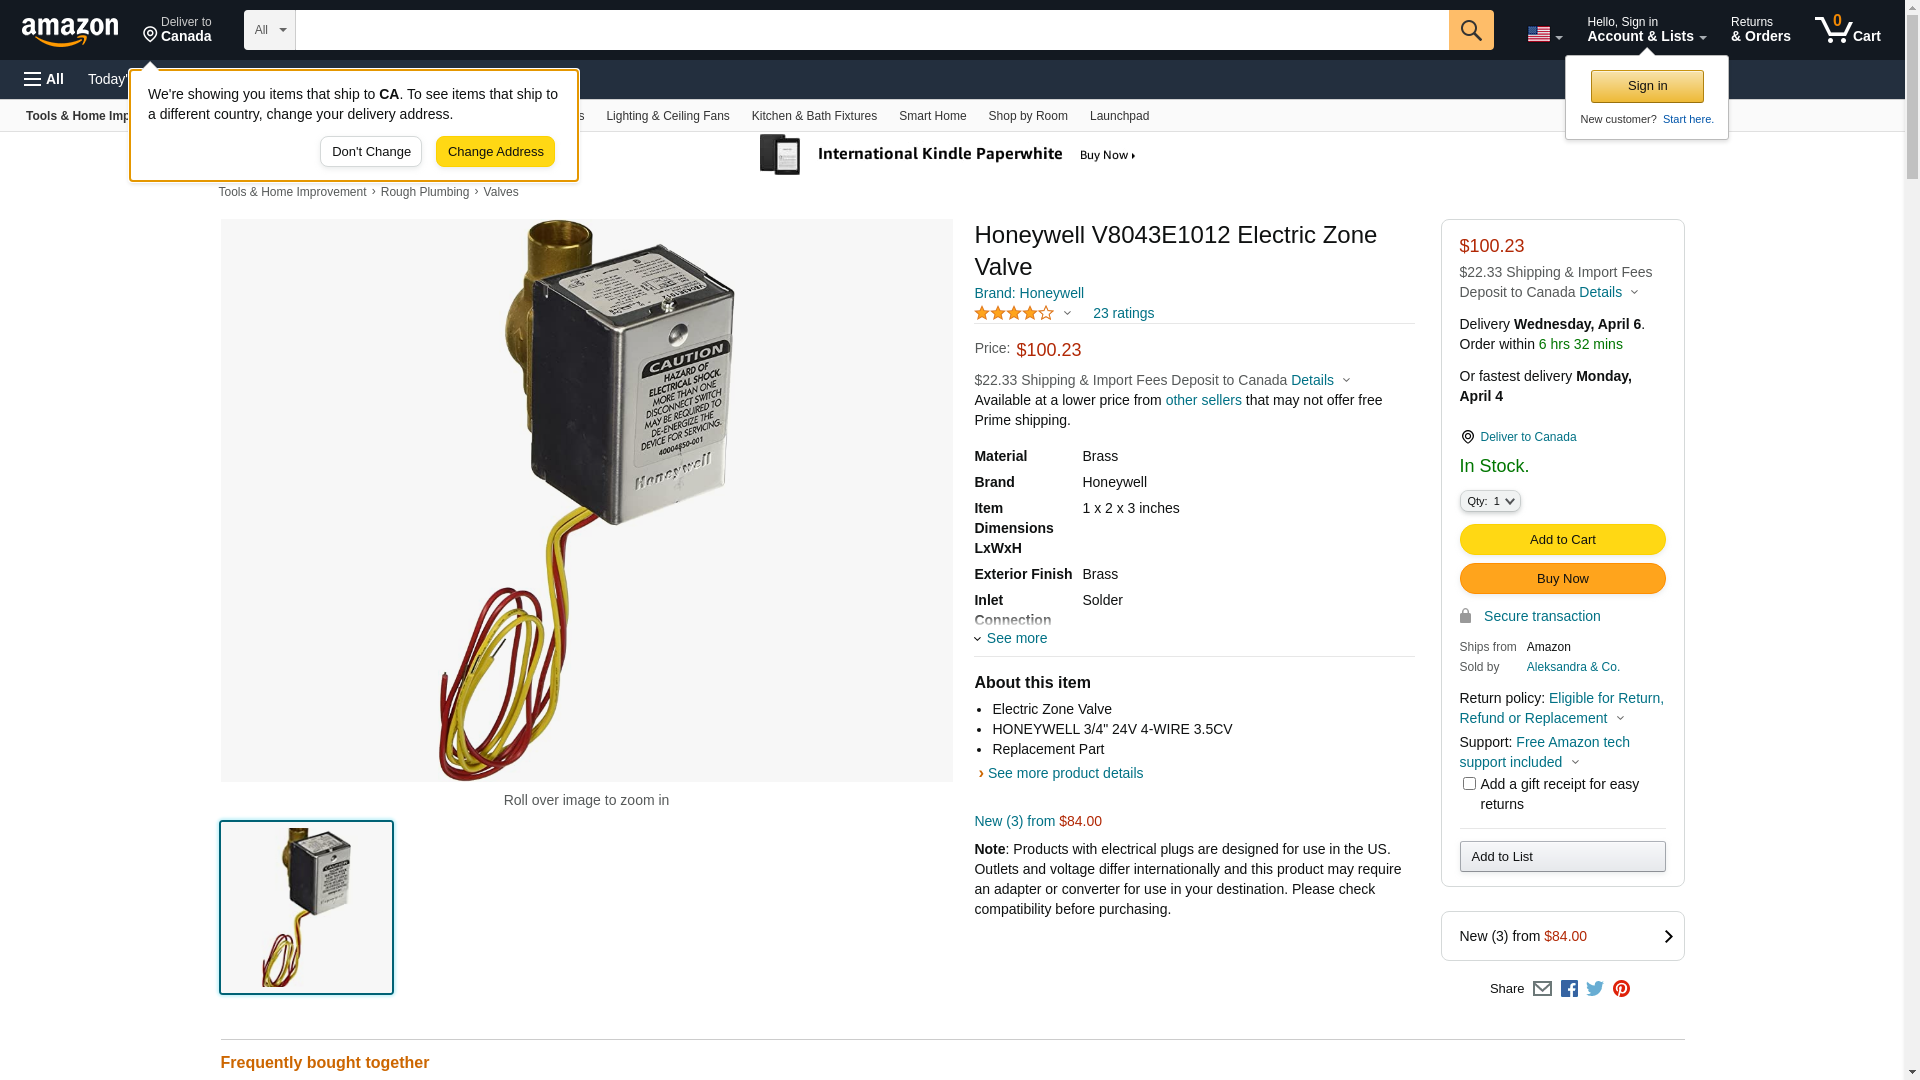The height and width of the screenshot is (1080, 1920).
Task: Share on Facebook icon
Action: click(1569, 989)
